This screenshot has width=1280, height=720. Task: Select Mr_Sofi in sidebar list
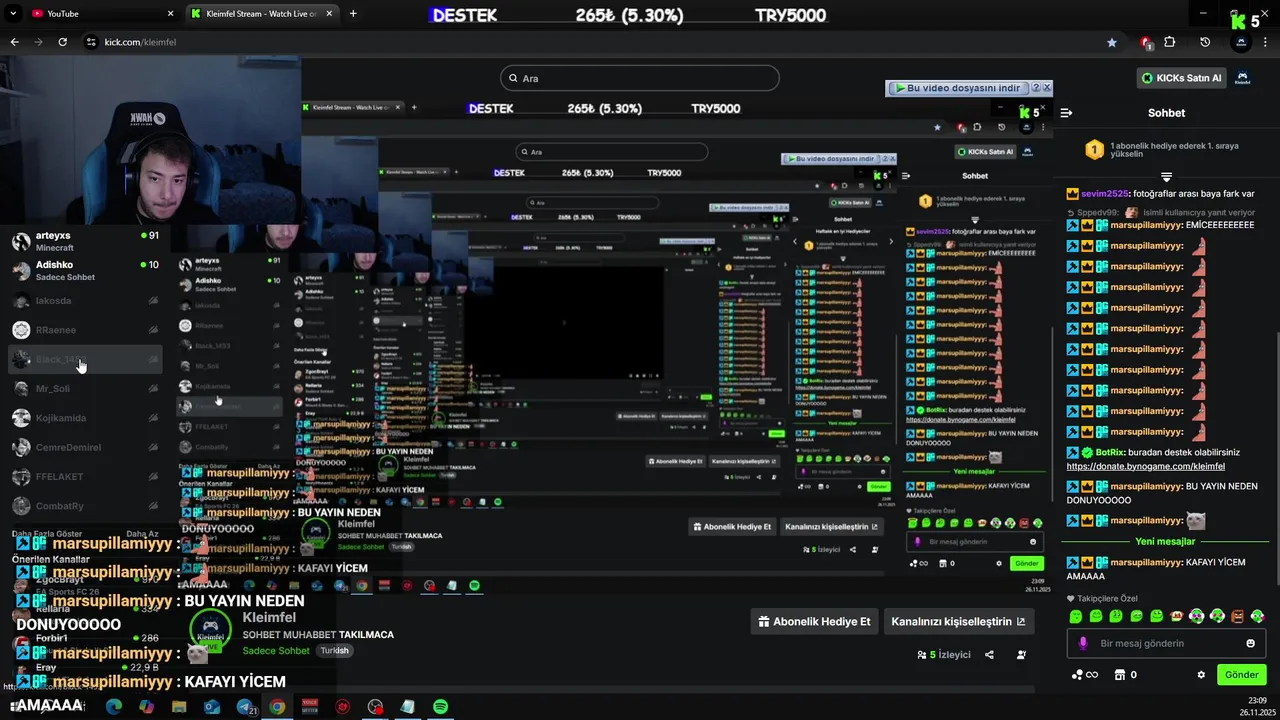pyautogui.click(x=85, y=388)
